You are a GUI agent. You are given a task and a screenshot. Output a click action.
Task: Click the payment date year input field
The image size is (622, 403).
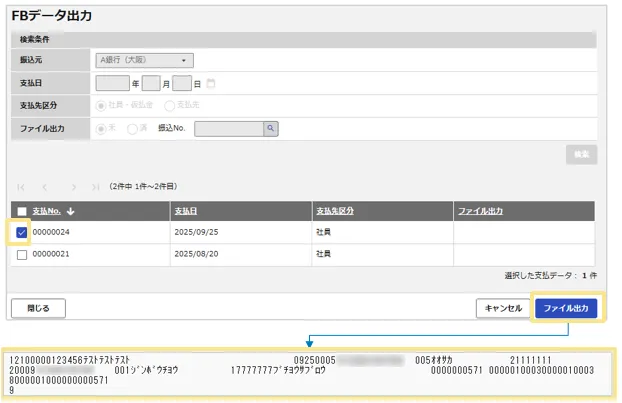click(x=113, y=83)
